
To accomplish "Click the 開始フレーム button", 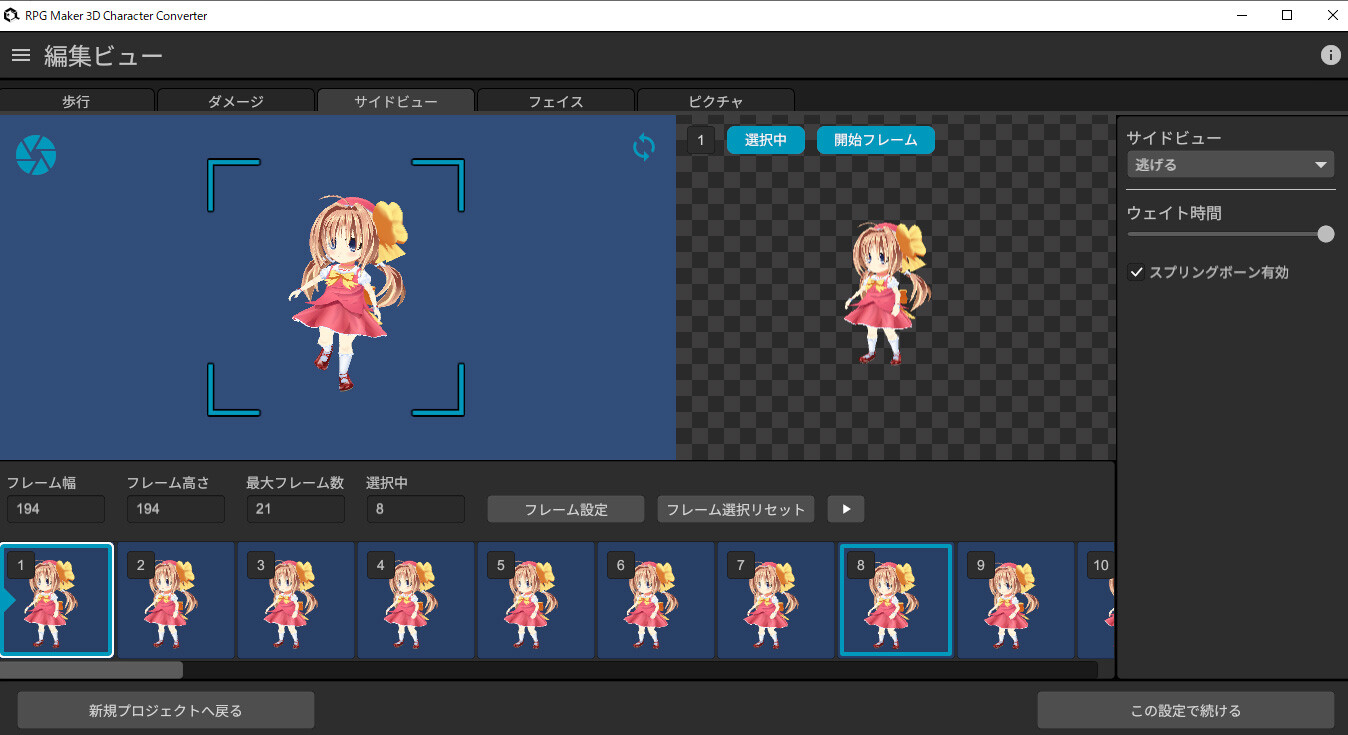I will coord(876,140).
